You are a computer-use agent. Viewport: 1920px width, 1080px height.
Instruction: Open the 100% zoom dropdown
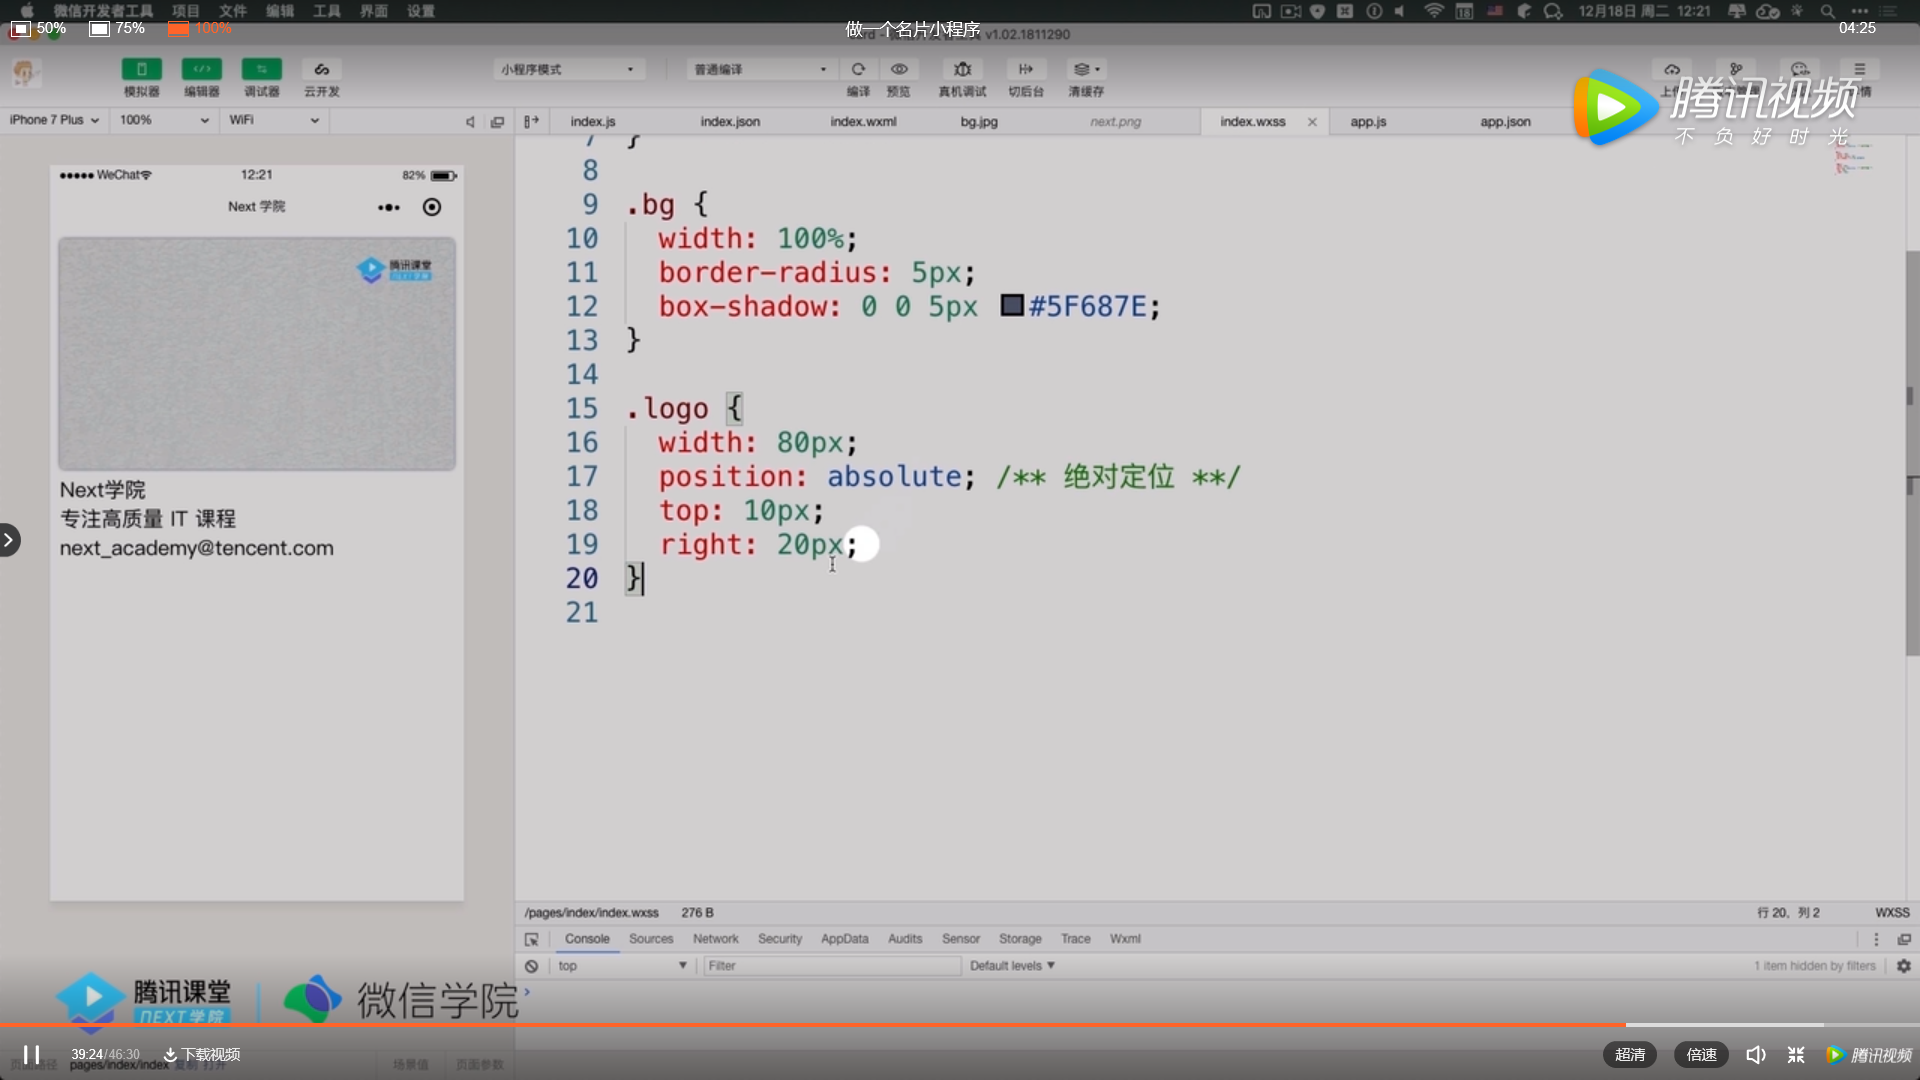tap(164, 120)
